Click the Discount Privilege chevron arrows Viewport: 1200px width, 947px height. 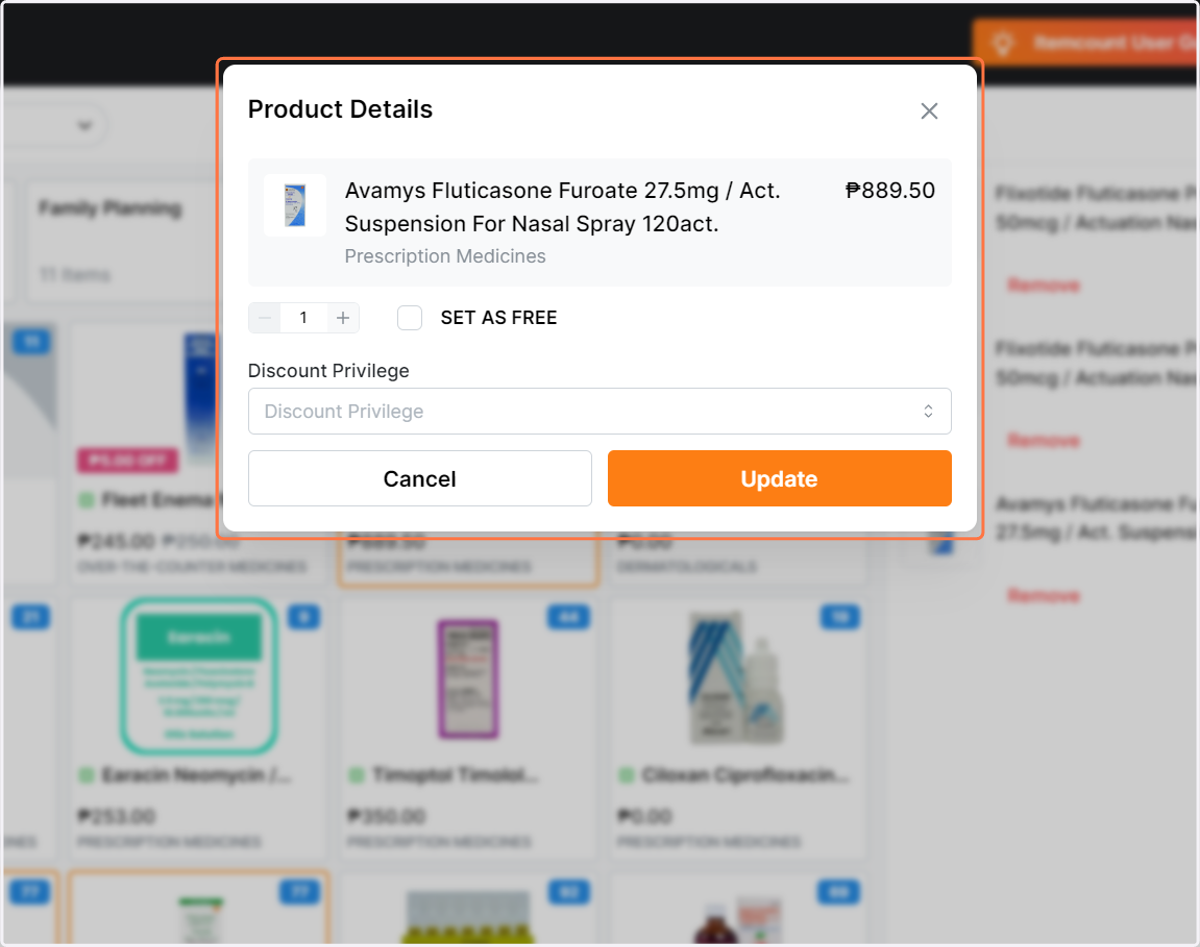928,411
